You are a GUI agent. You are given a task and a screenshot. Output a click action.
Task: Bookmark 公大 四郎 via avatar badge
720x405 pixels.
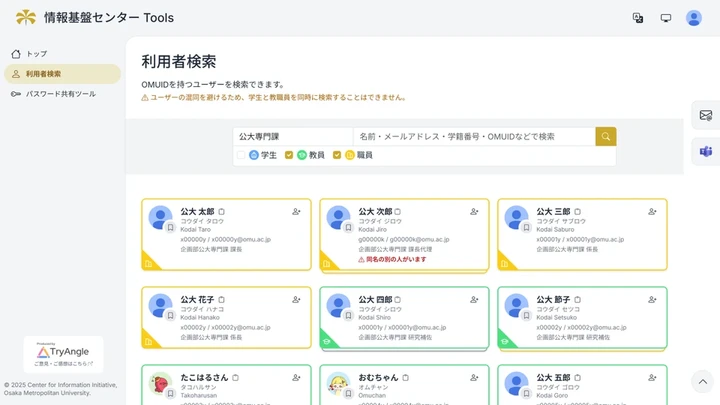click(x=348, y=315)
